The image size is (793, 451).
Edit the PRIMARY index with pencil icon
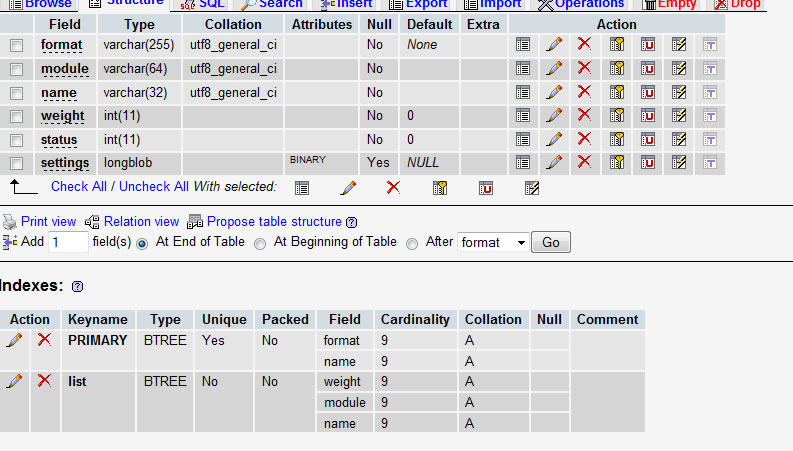tap(14, 340)
